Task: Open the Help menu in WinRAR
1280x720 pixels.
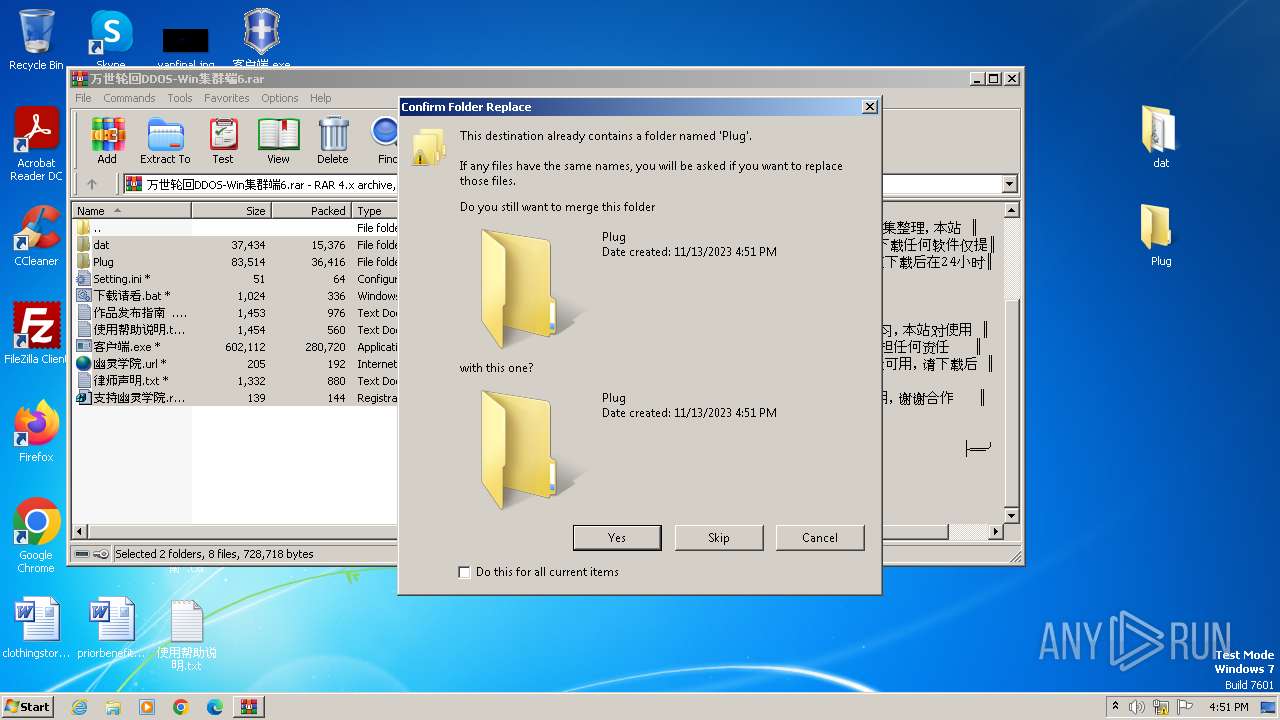Action: 320,98
